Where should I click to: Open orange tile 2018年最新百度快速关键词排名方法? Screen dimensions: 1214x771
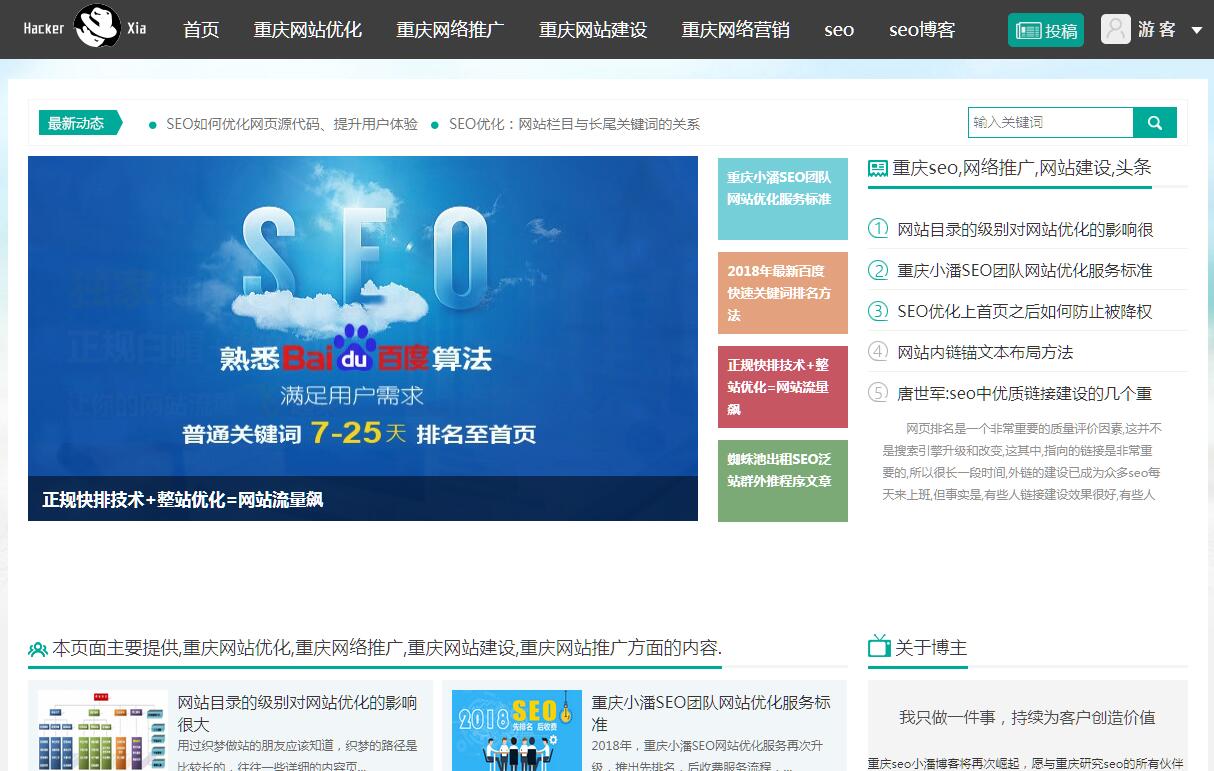783,293
